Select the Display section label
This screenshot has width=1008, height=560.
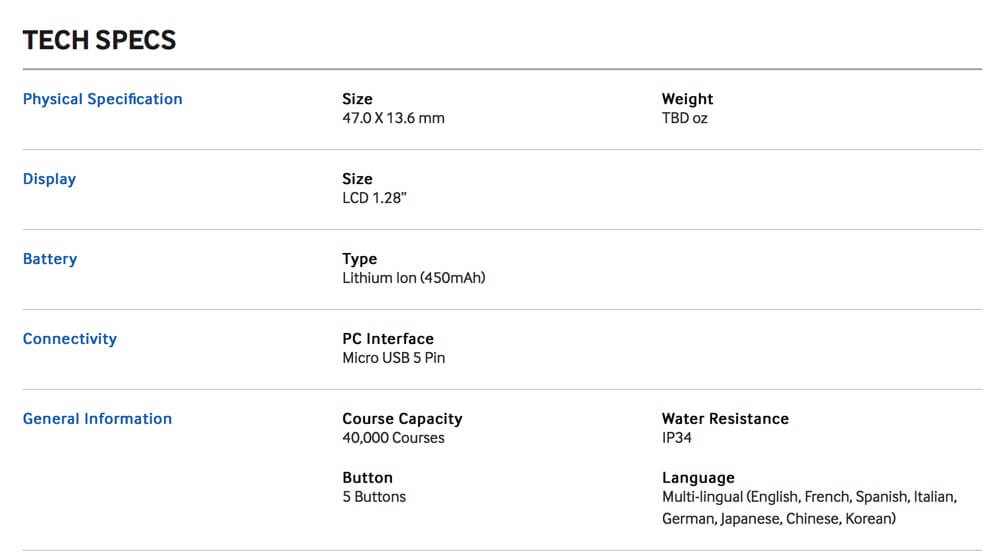(49, 179)
